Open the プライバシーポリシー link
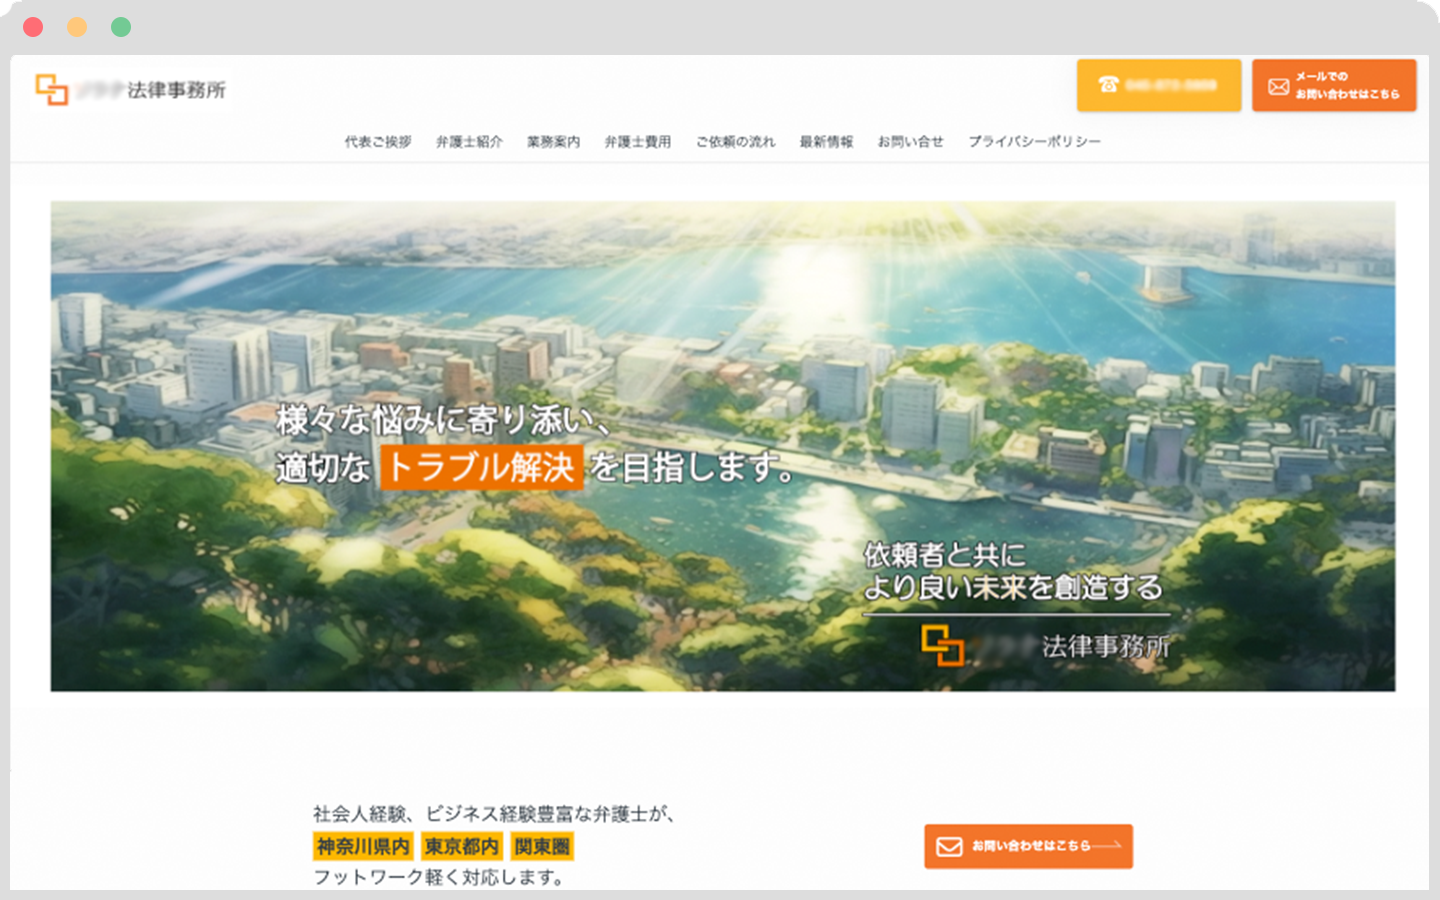1440x900 pixels. coord(1034,142)
